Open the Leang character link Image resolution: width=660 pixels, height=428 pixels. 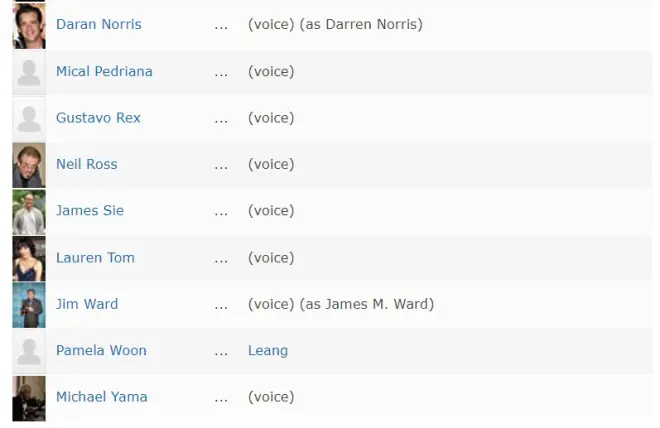pyautogui.click(x=268, y=350)
